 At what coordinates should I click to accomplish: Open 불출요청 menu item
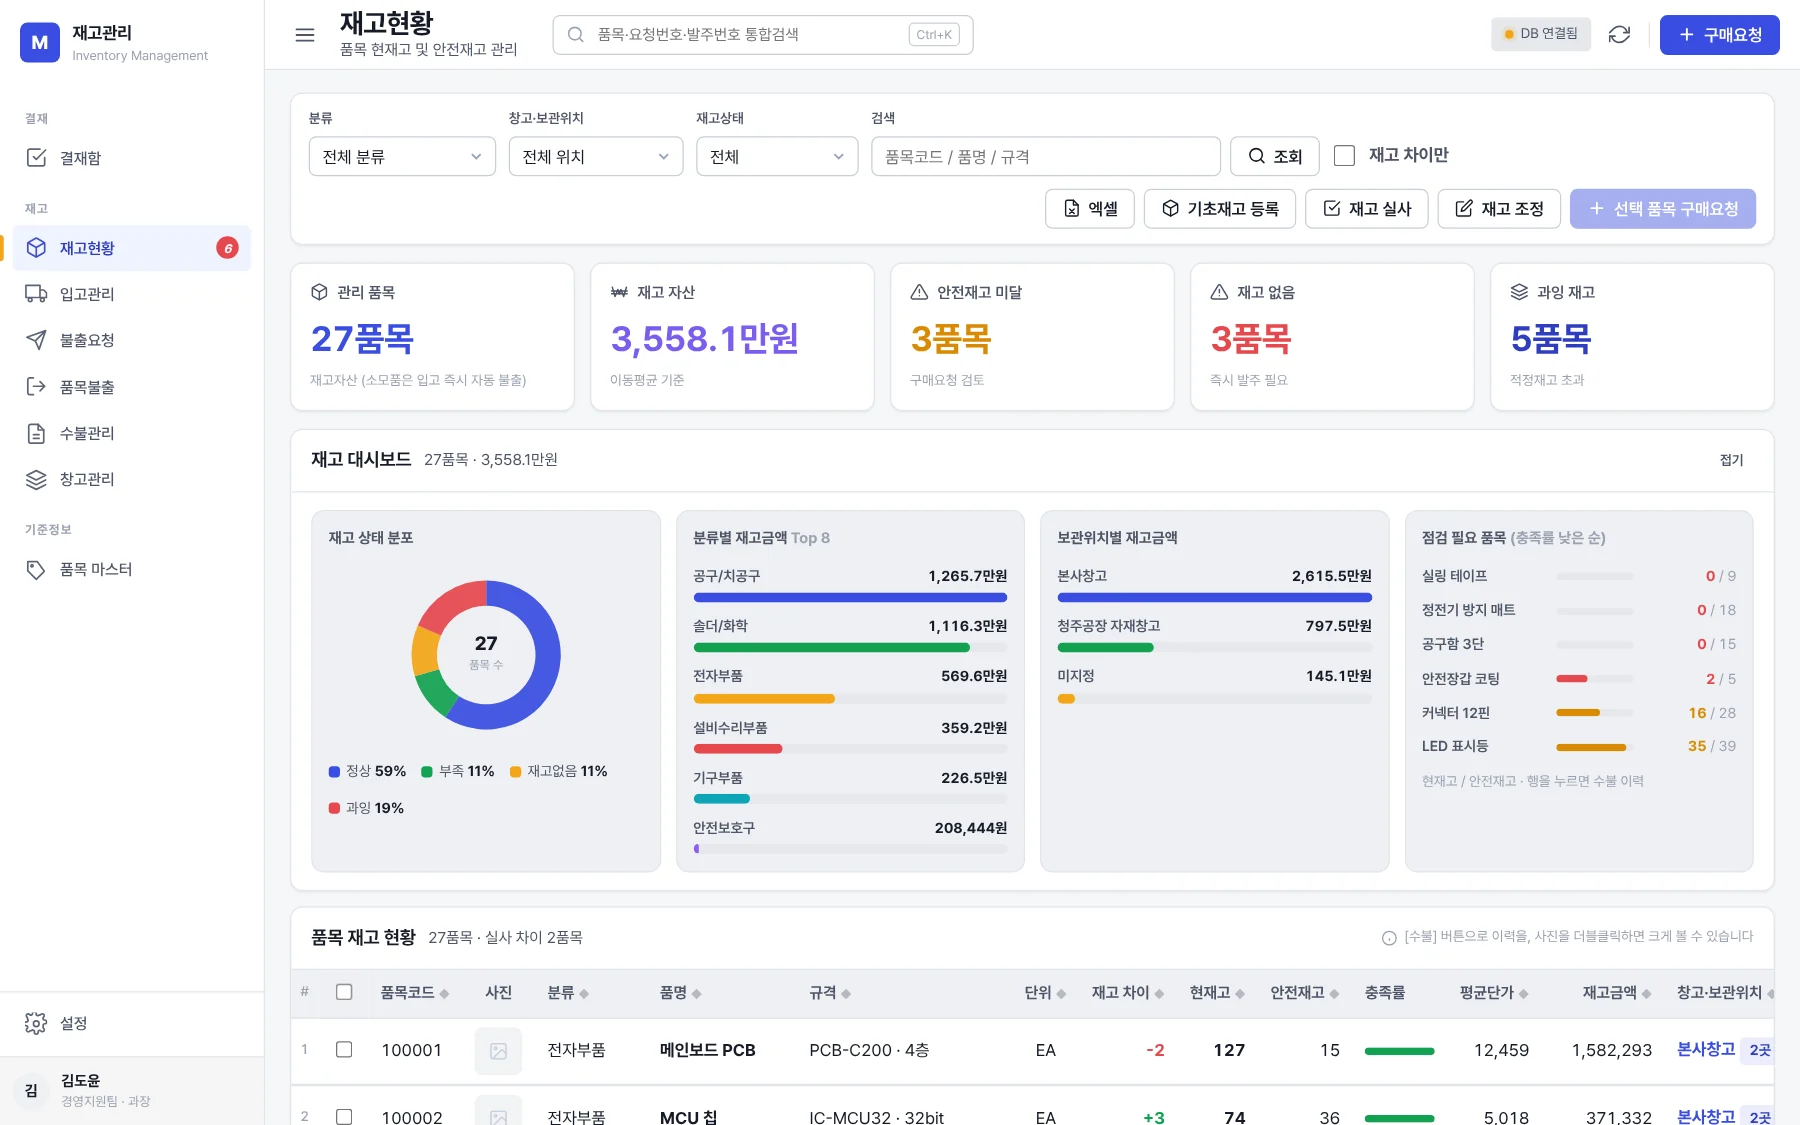point(132,340)
